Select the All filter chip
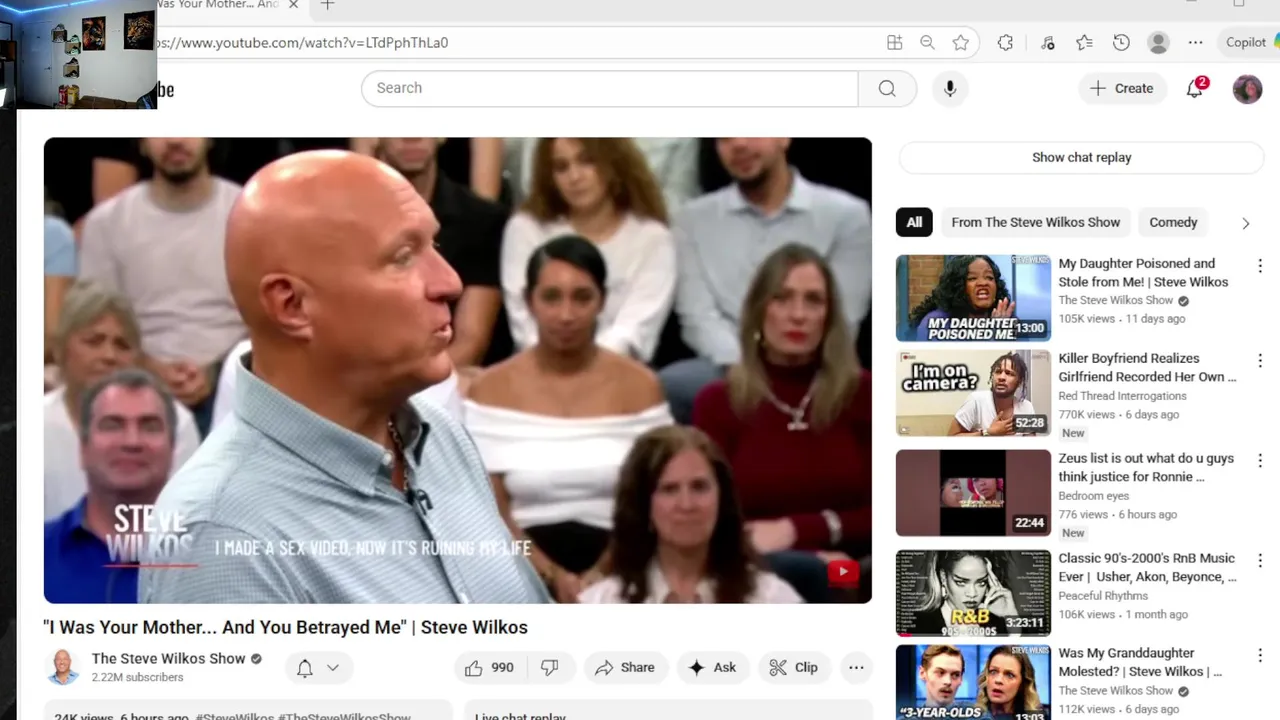This screenshot has height=720, width=1280. pyautogui.click(x=914, y=222)
